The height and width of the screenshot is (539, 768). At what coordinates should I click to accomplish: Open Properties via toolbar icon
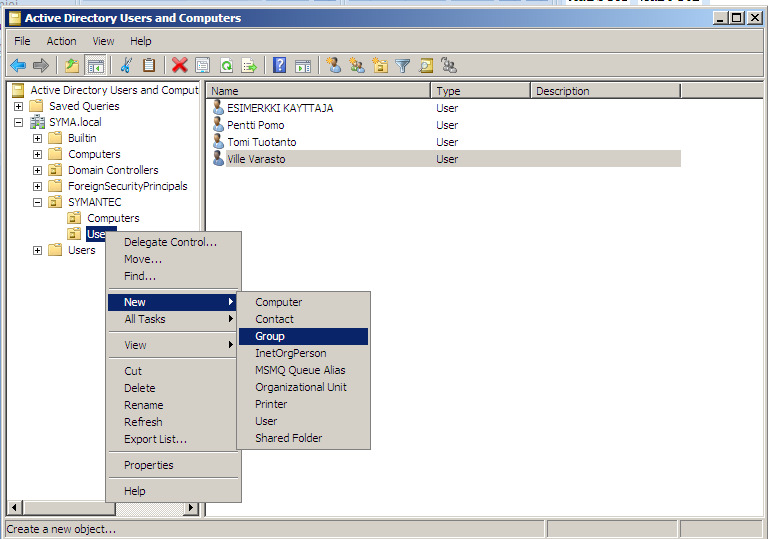pyautogui.click(x=202, y=65)
